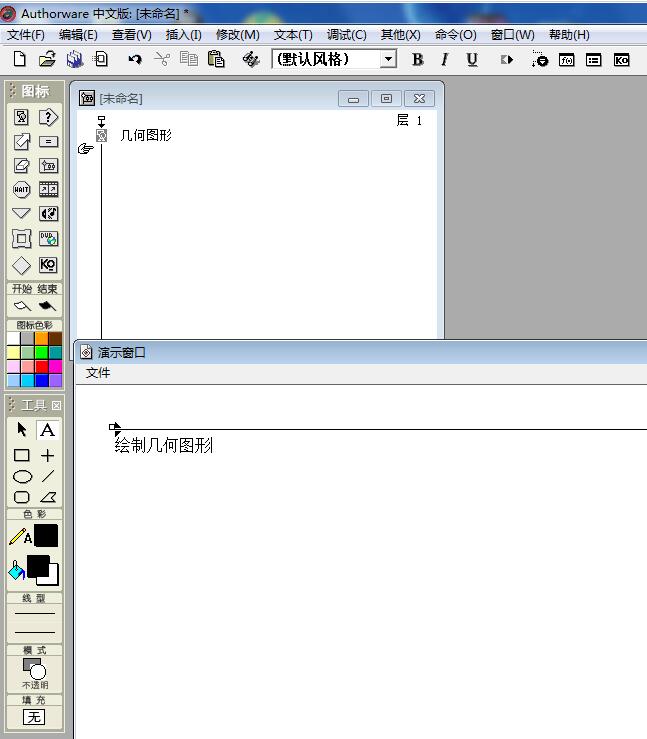The height and width of the screenshot is (739, 647).
Task: Open the 调试(C) menu
Action: [x=346, y=35]
